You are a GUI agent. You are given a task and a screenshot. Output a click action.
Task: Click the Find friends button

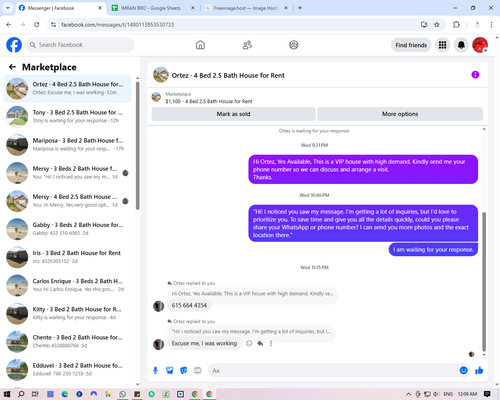(x=411, y=45)
